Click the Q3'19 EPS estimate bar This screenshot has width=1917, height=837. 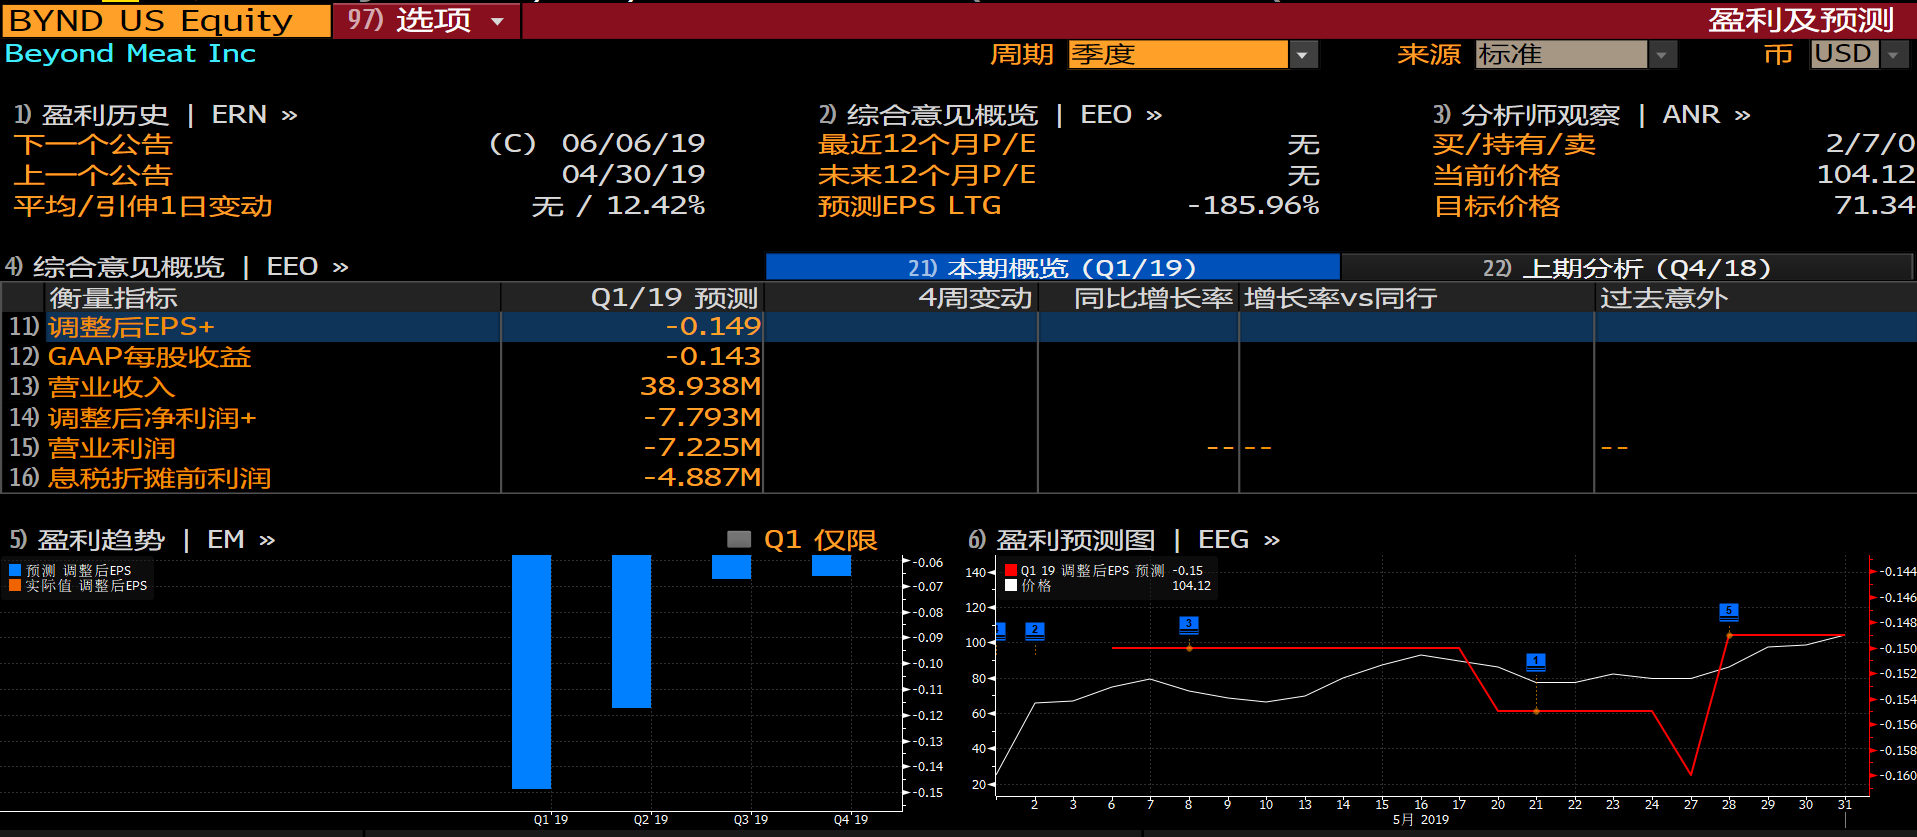pos(731,567)
